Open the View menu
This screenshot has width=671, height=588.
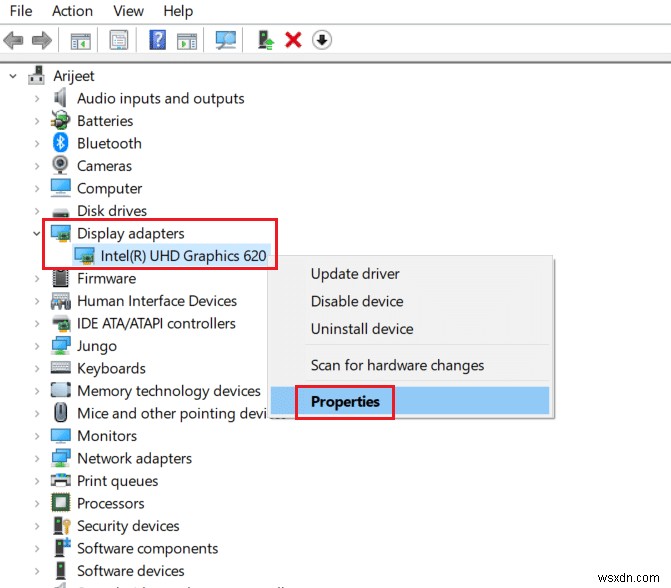[x=128, y=11]
